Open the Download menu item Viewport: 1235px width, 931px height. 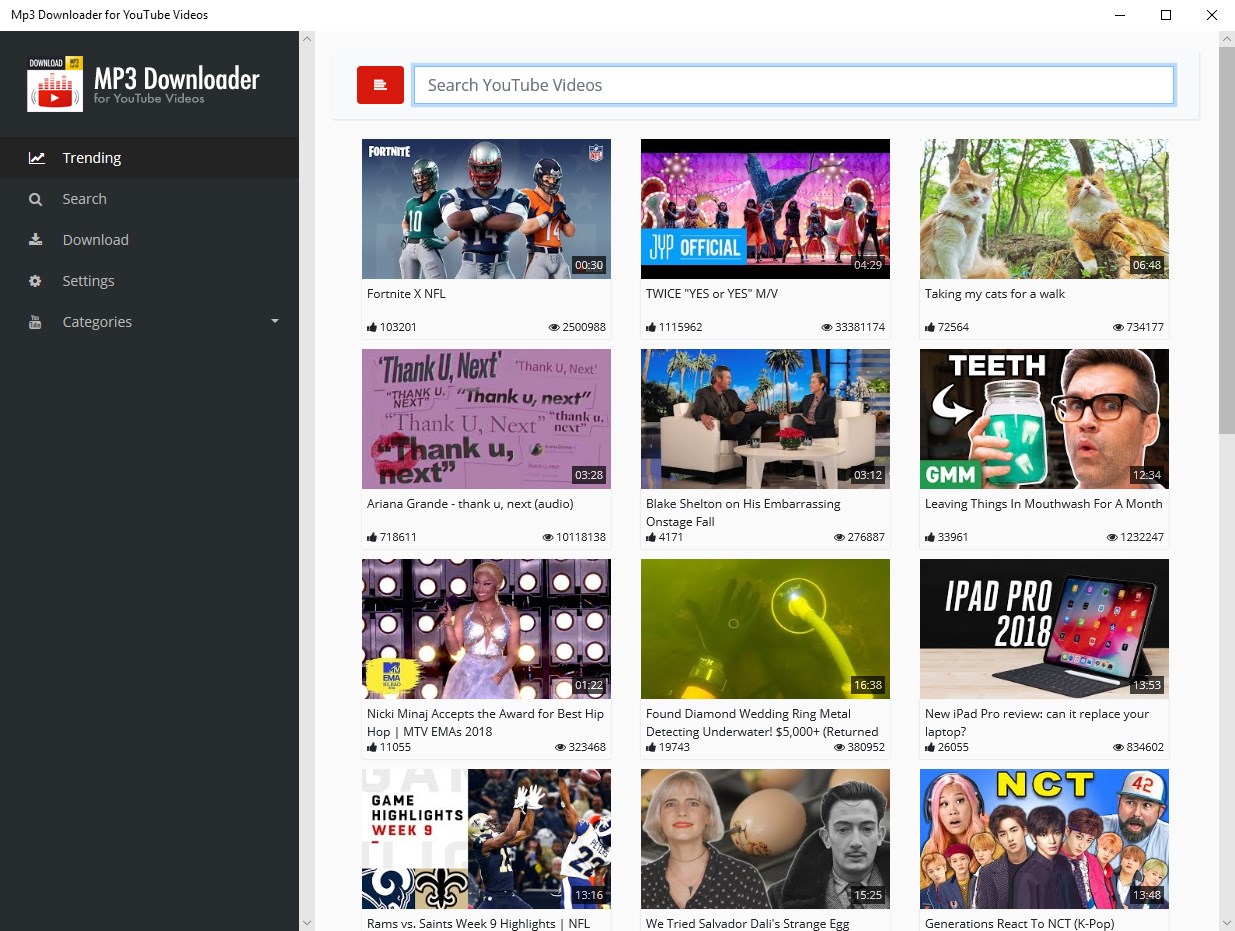tap(149, 240)
